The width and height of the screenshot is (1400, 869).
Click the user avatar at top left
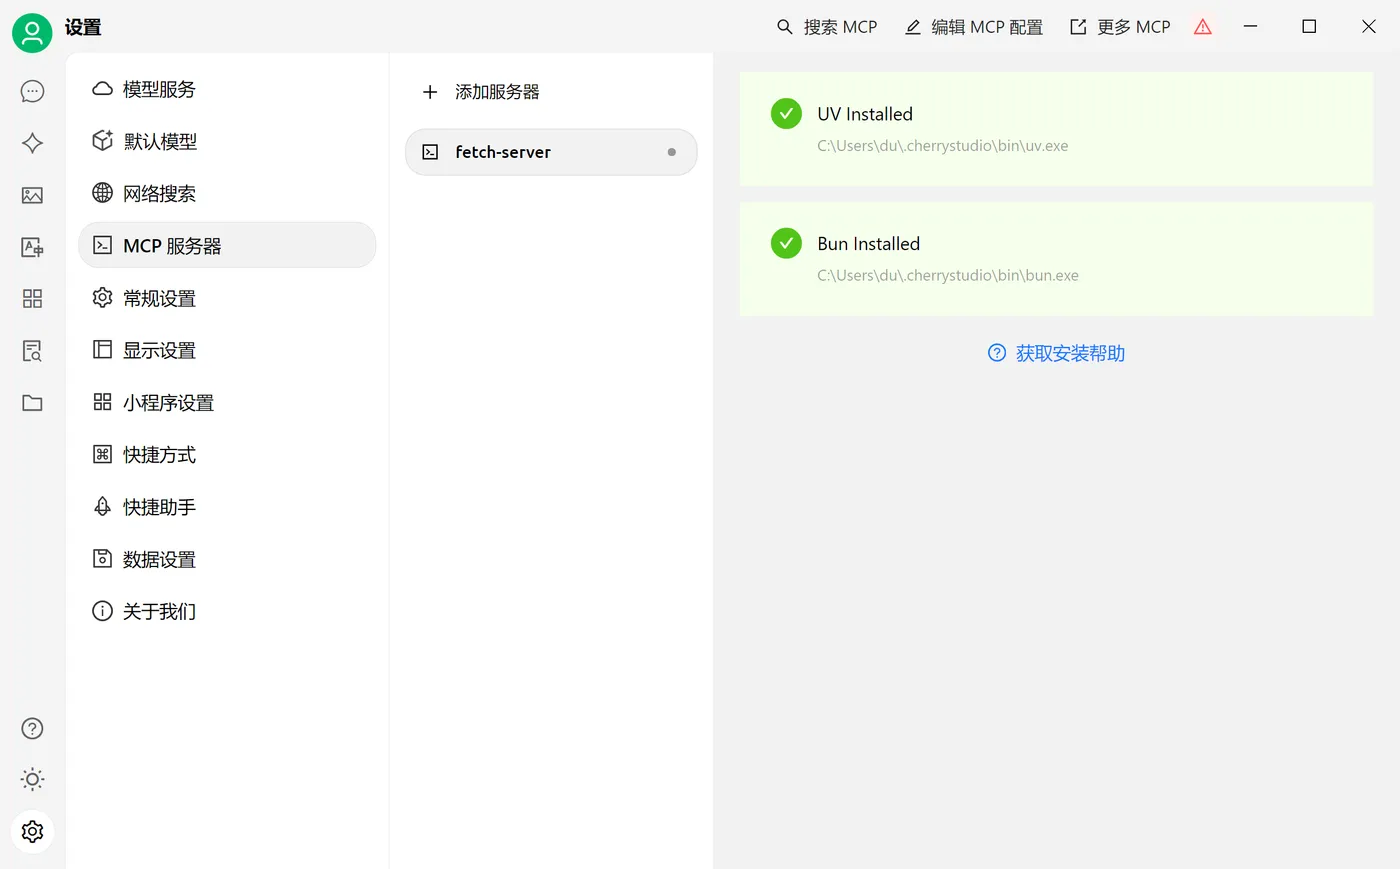point(31,32)
